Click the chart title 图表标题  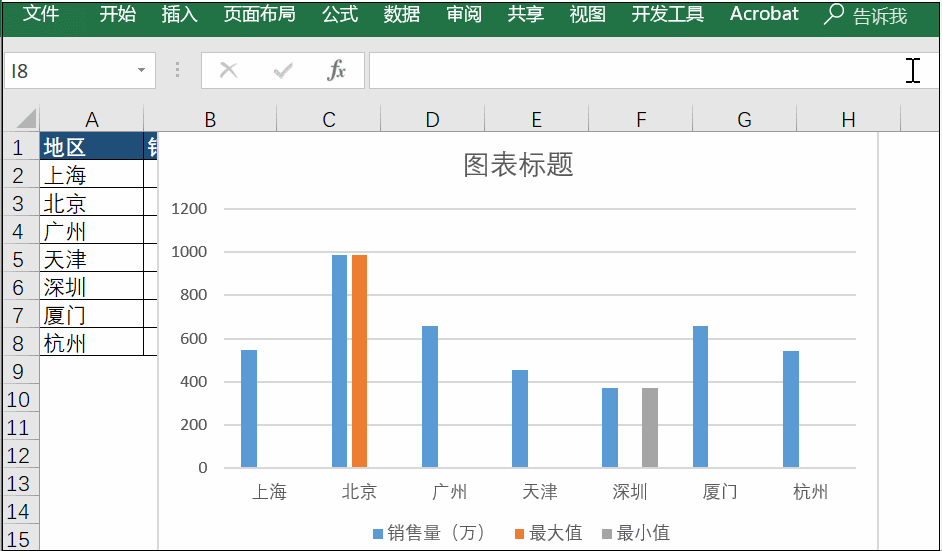[x=518, y=165]
